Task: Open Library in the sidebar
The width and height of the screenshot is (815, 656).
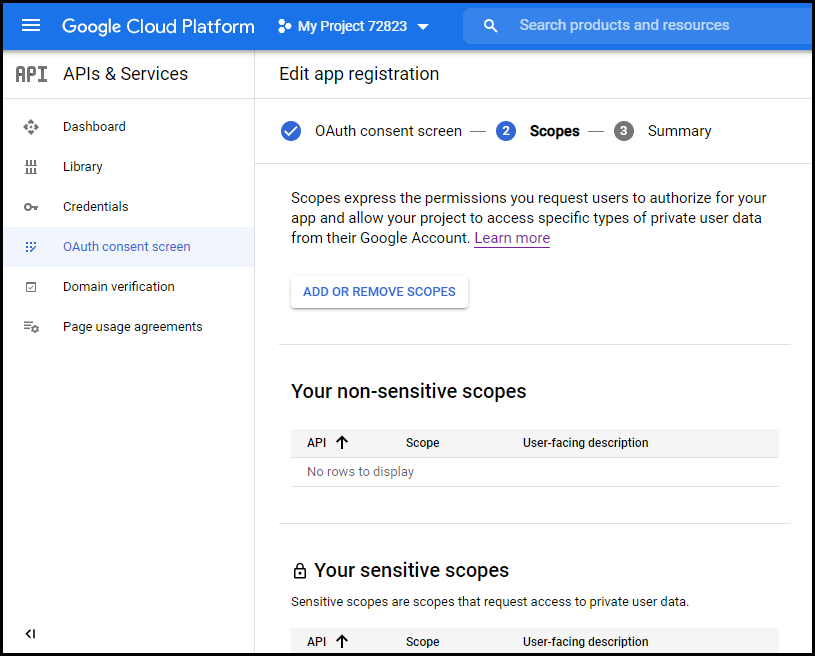Action: click(83, 166)
